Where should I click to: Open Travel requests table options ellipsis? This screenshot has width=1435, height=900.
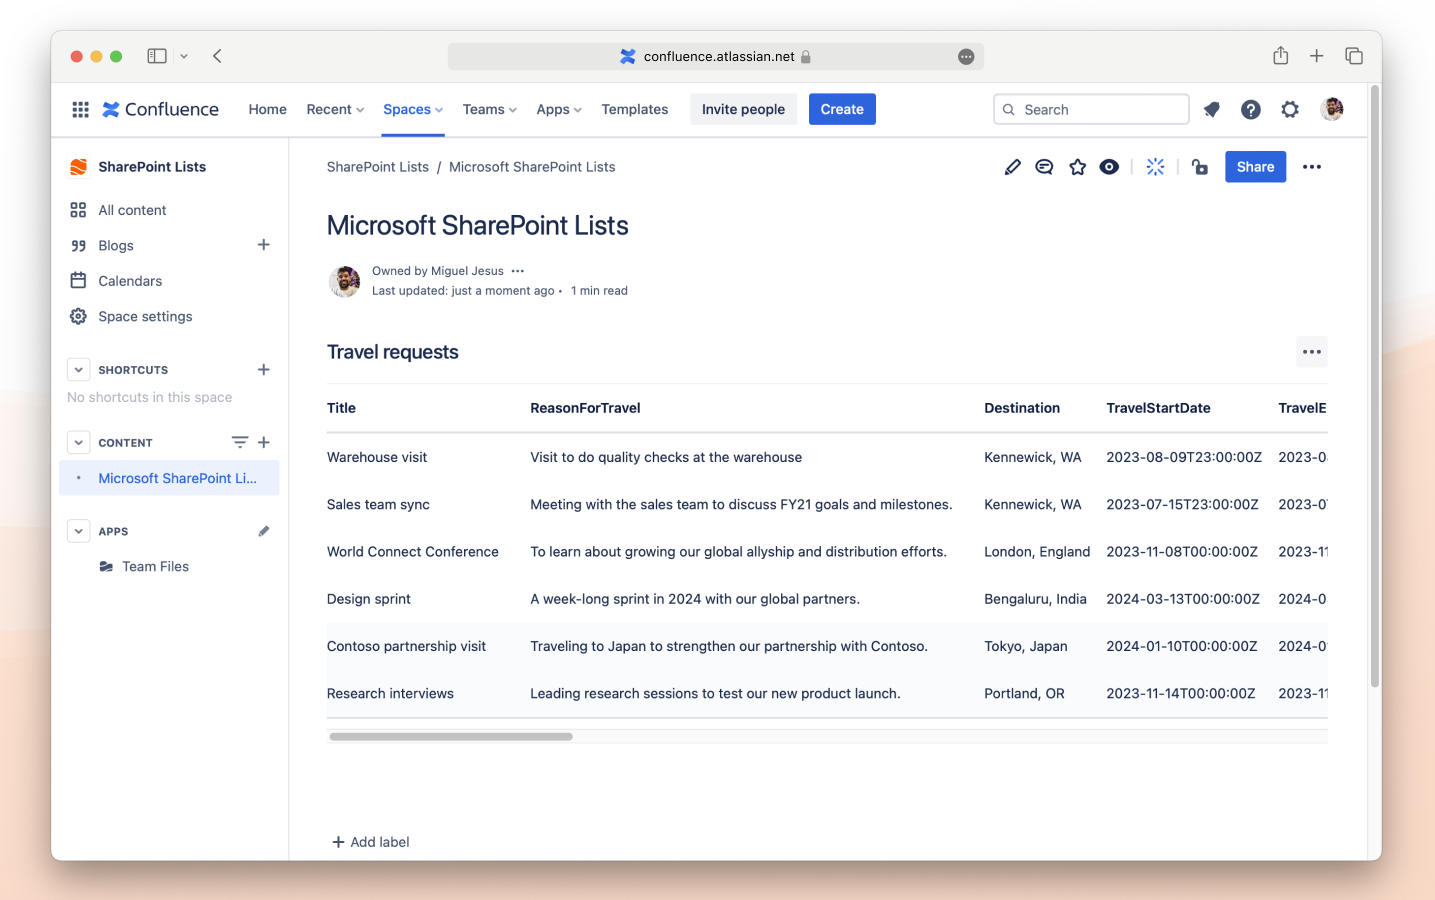point(1312,352)
